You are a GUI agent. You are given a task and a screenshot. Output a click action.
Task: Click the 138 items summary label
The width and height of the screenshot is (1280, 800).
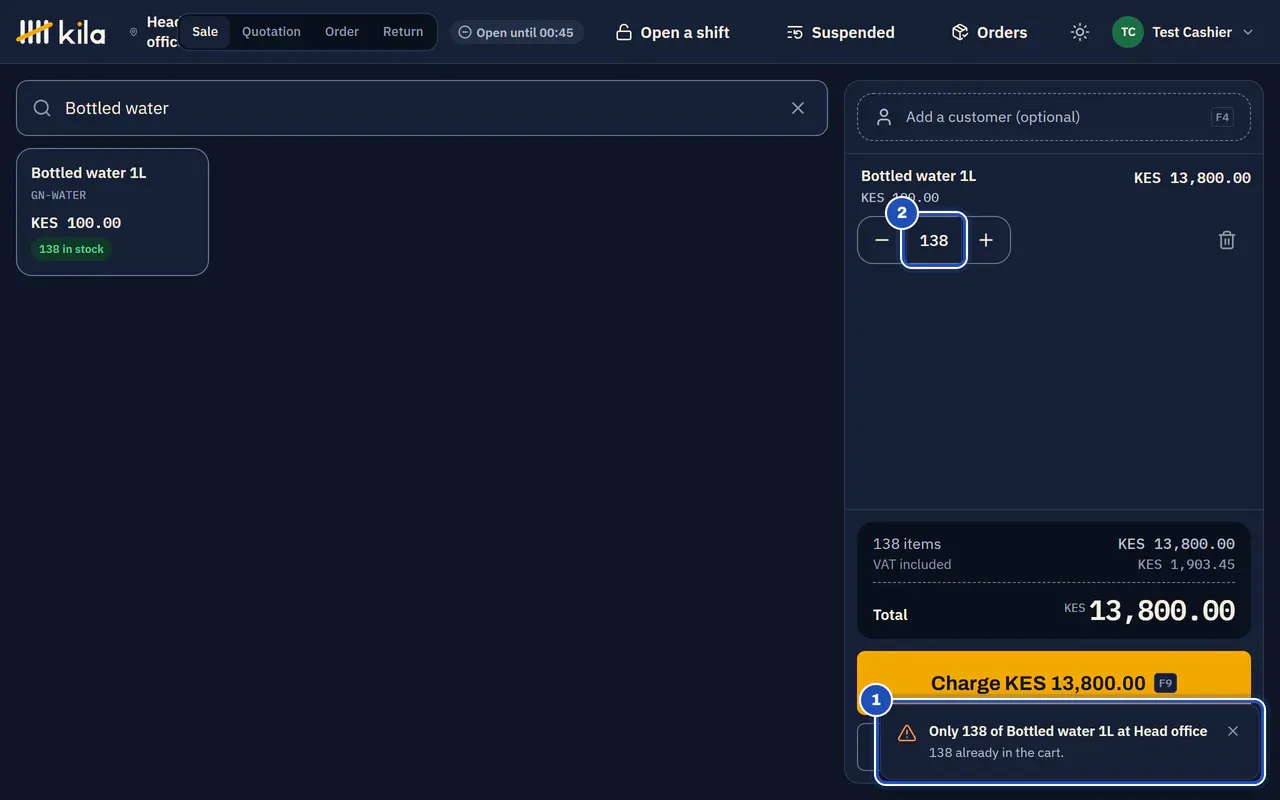pyautogui.click(x=907, y=544)
